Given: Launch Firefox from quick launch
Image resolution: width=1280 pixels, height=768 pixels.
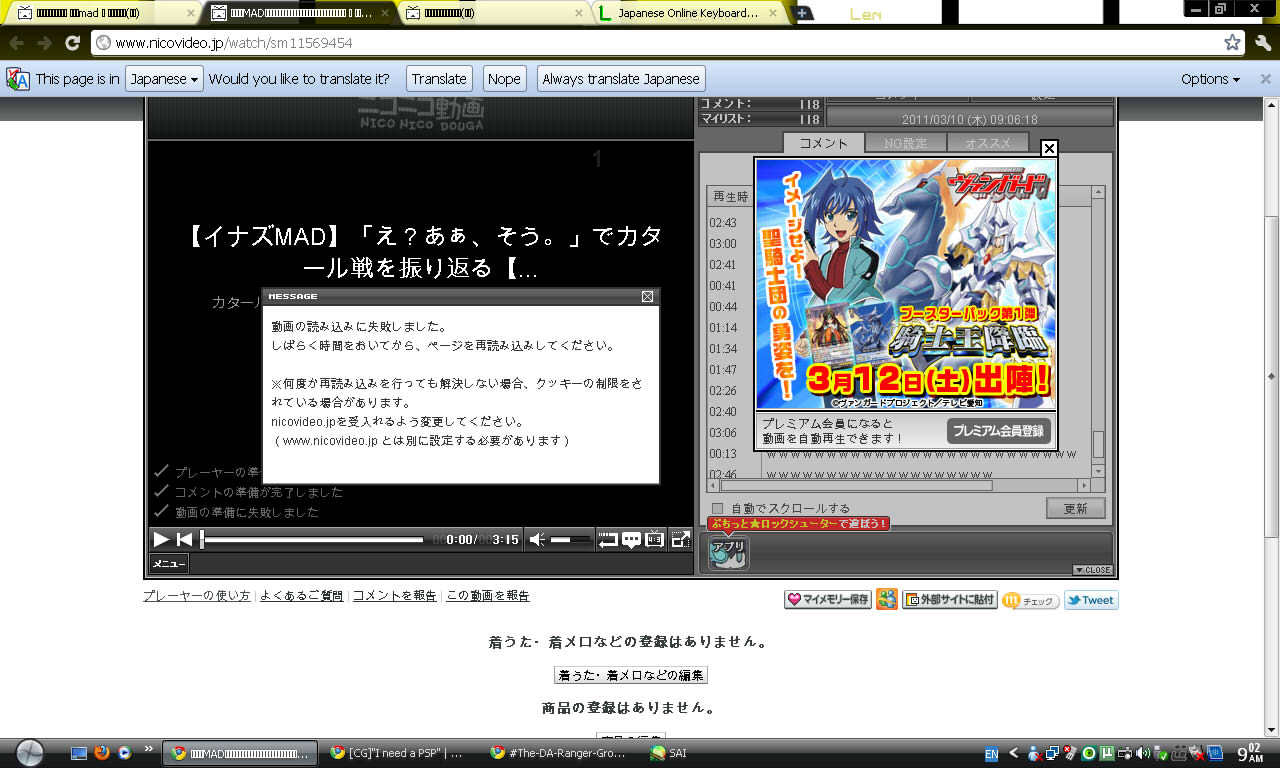Looking at the screenshot, I should pyautogui.click(x=102, y=753).
